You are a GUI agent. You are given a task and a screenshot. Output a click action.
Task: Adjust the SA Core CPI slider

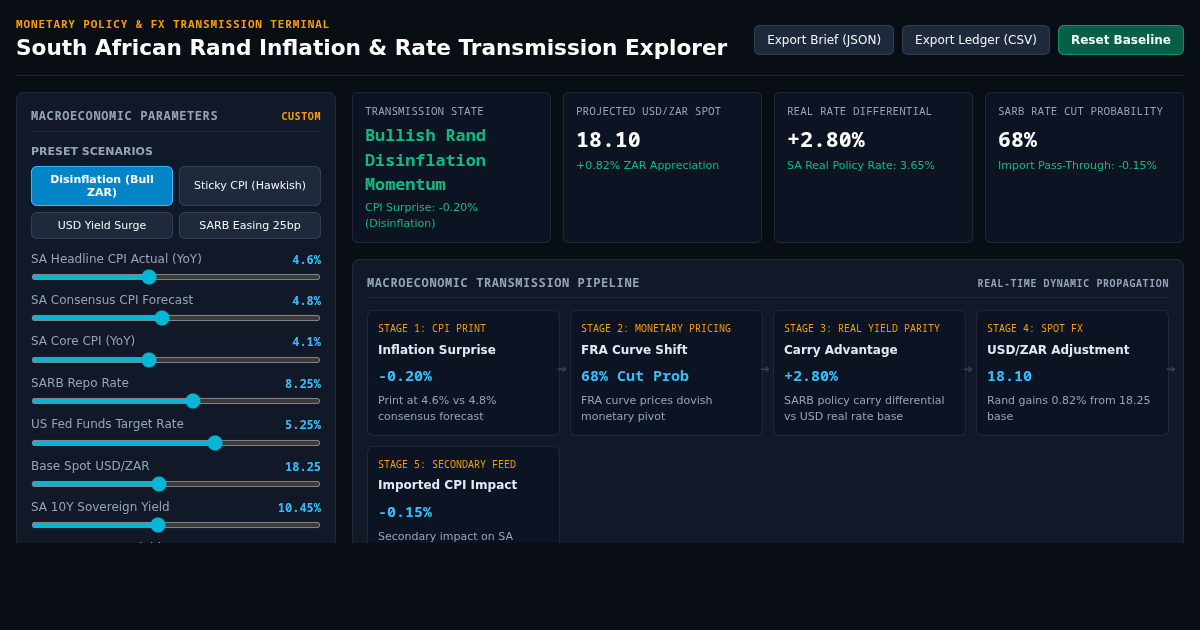176,360
